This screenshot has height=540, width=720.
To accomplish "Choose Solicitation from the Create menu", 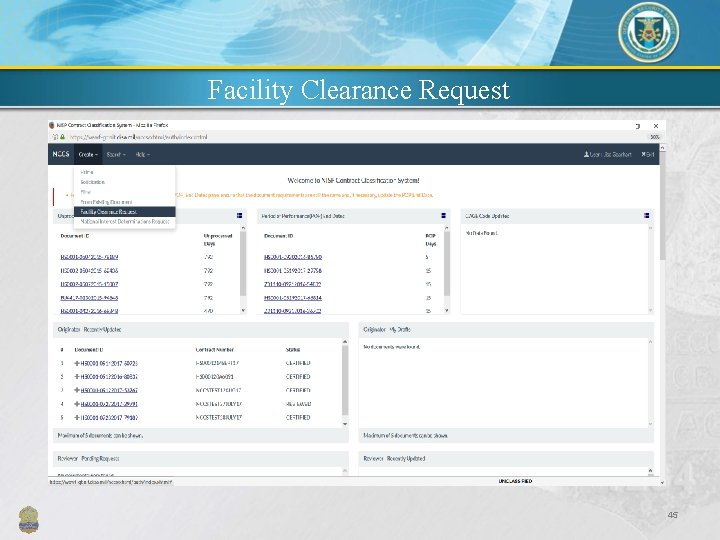I will 93,182.
